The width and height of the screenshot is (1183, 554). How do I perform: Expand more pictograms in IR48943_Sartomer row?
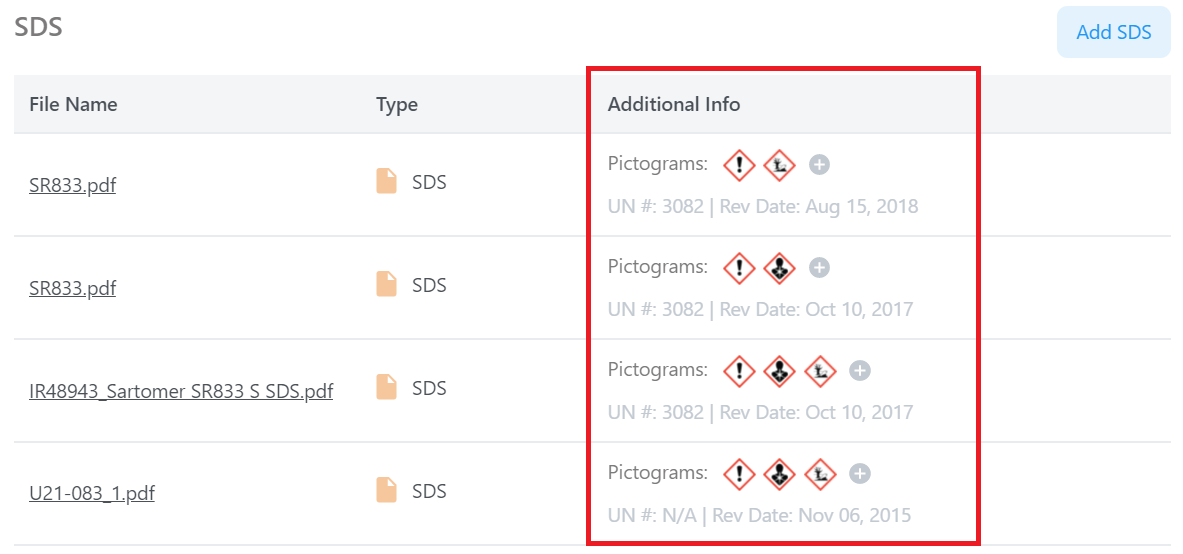coord(860,371)
